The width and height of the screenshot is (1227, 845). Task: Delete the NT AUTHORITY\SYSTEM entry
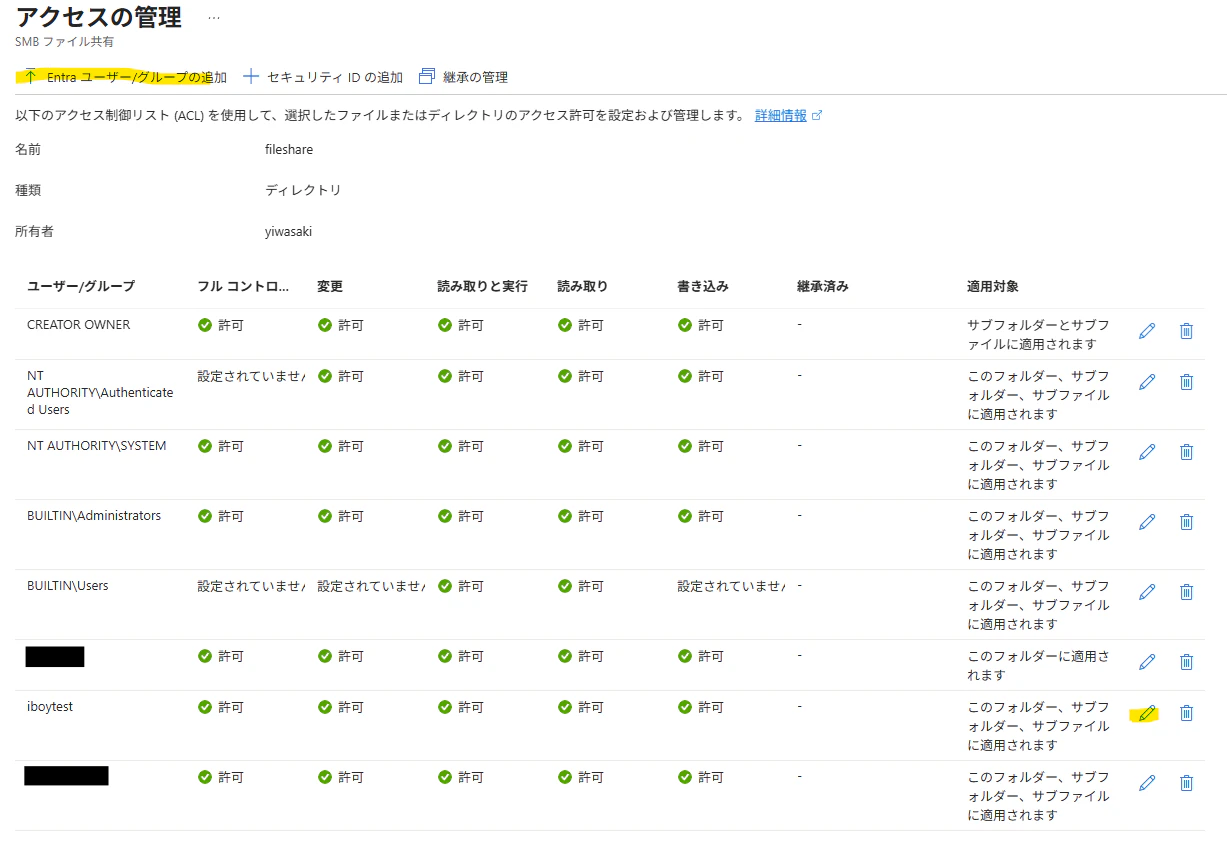tap(1186, 452)
